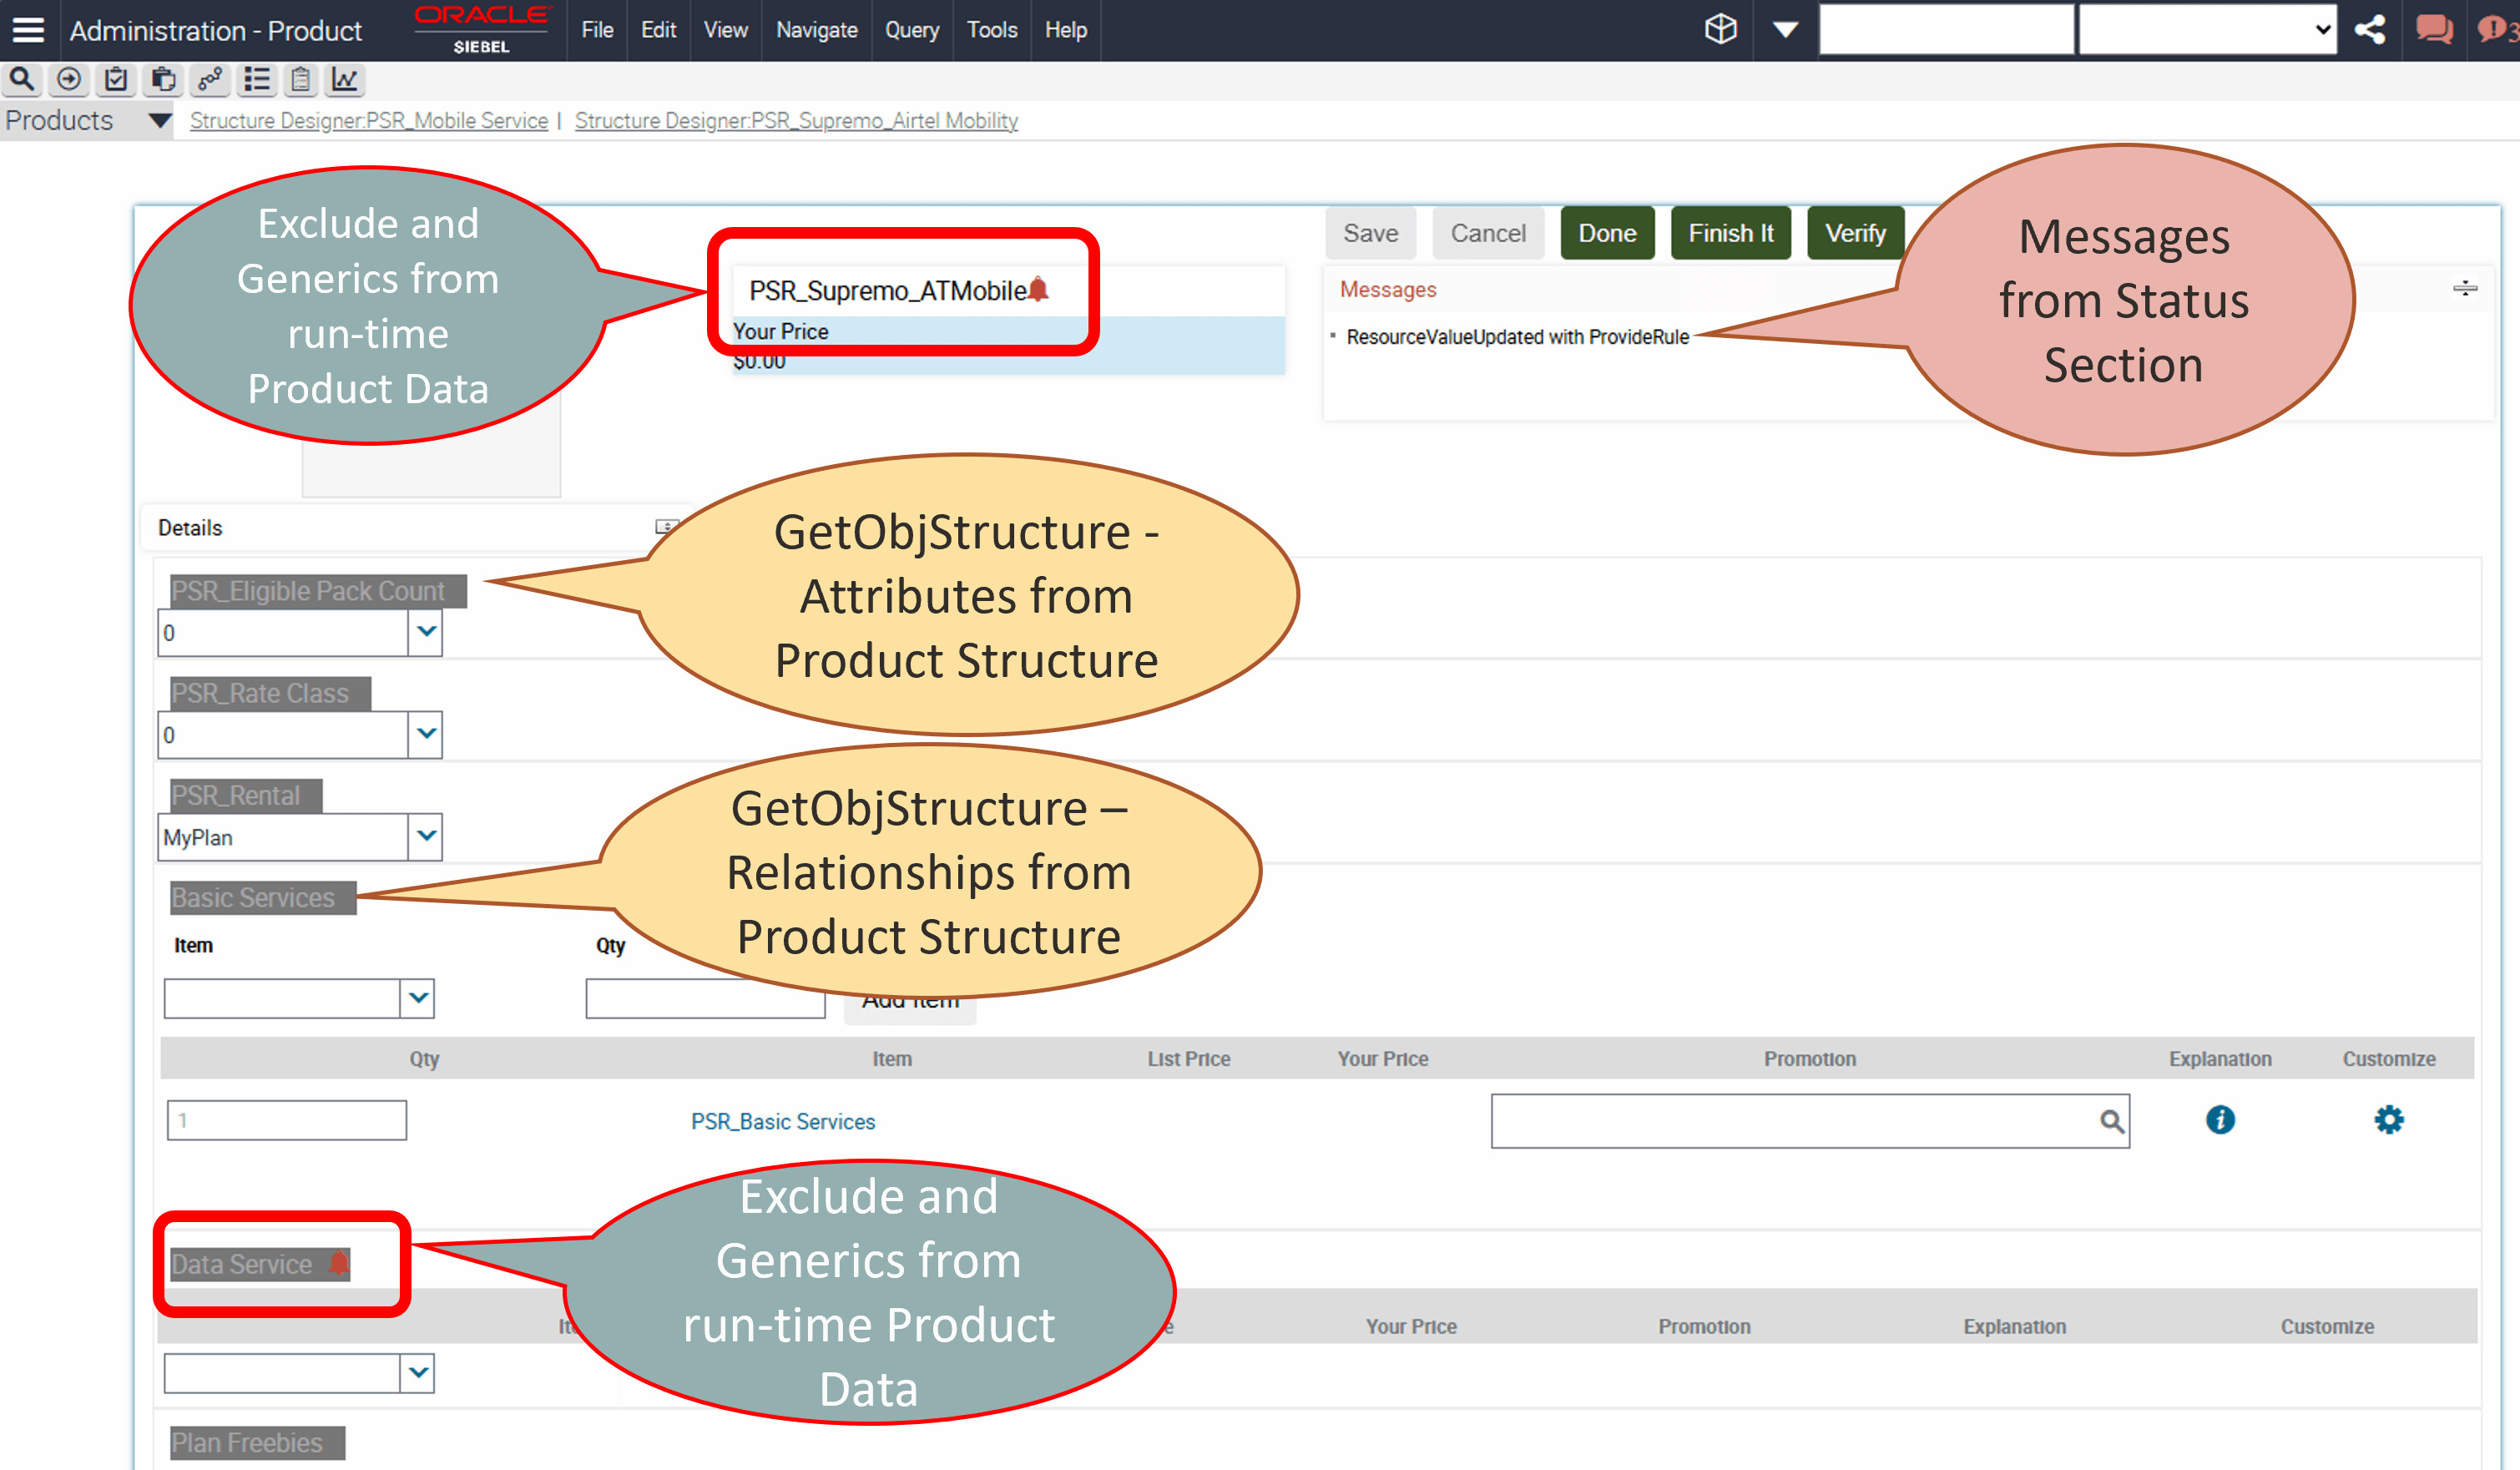
Task: Open Structure Designer:PSR_Supremo_Airtel Mobility breadcrumb link
Action: pos(796,121)
